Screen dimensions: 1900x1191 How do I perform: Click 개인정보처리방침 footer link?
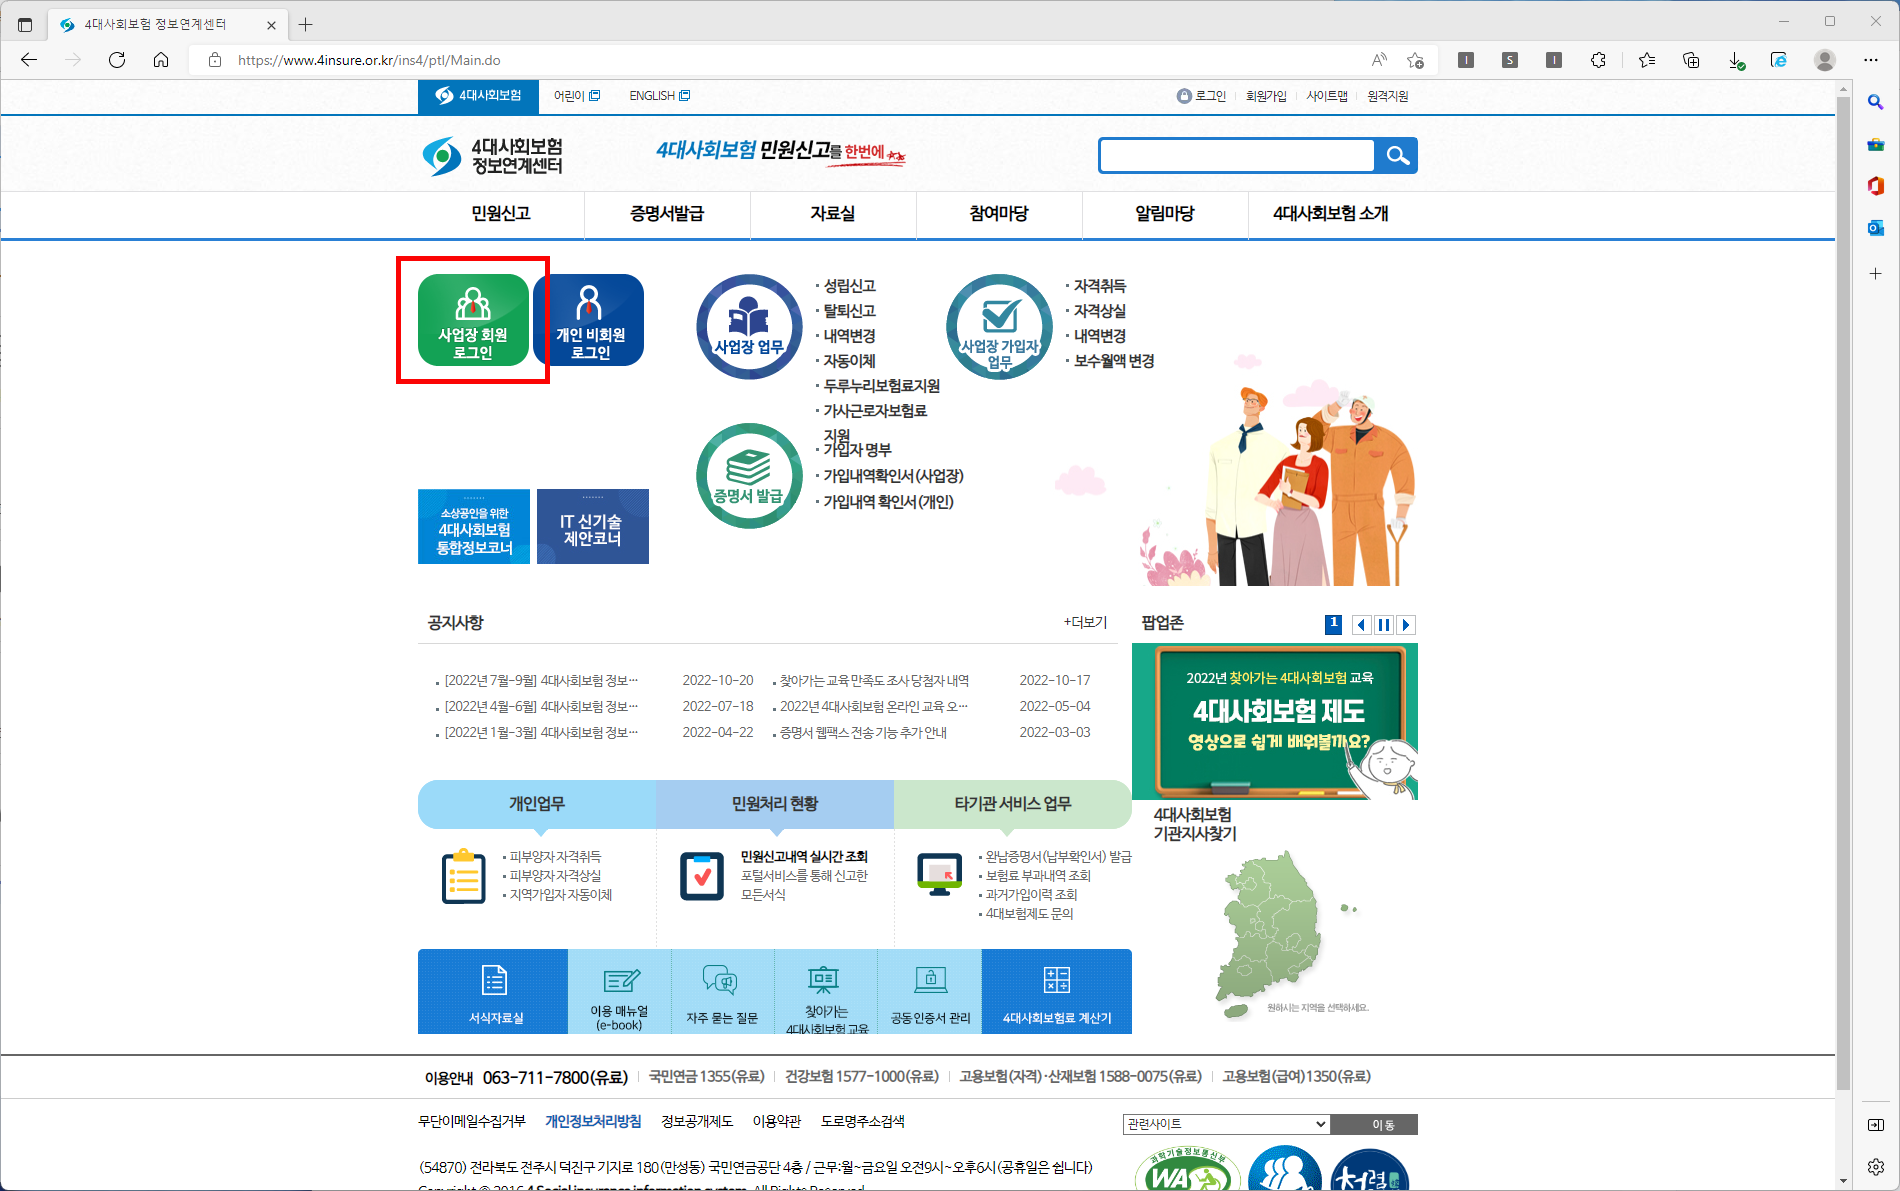coord(593,1121)
